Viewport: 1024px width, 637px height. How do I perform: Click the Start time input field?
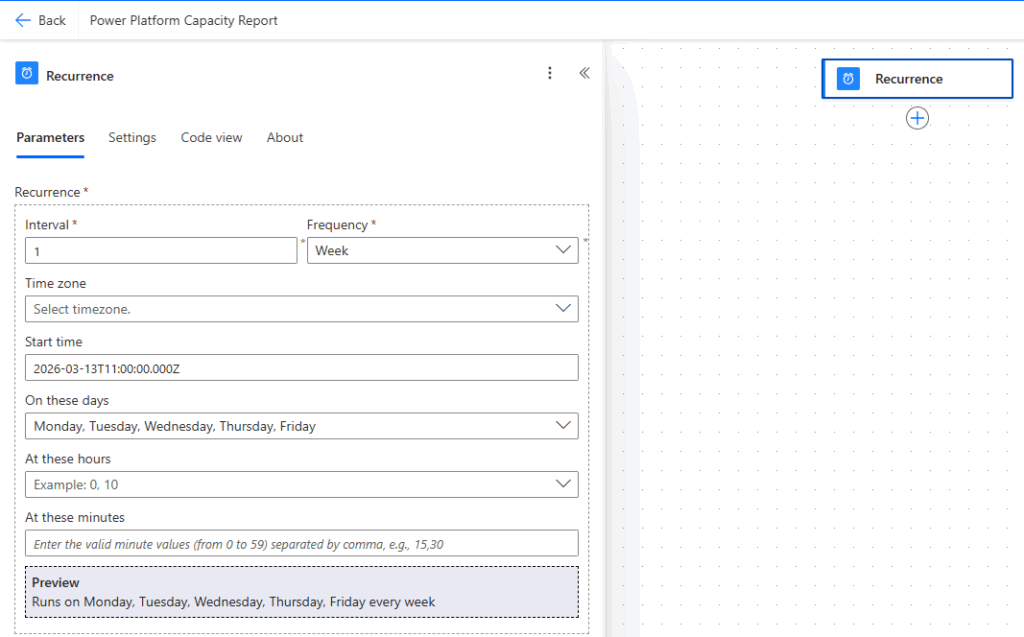click(x=302, y=368)
